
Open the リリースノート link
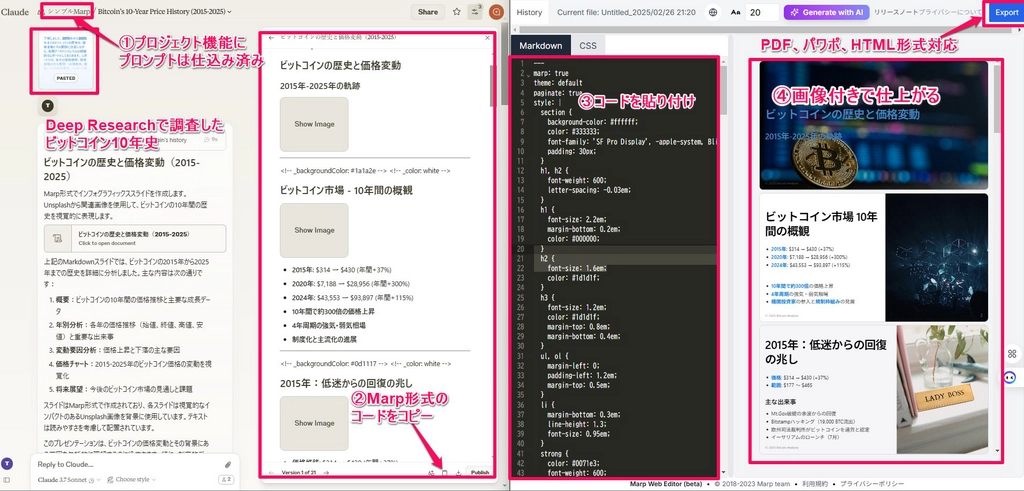pos(896,12)
